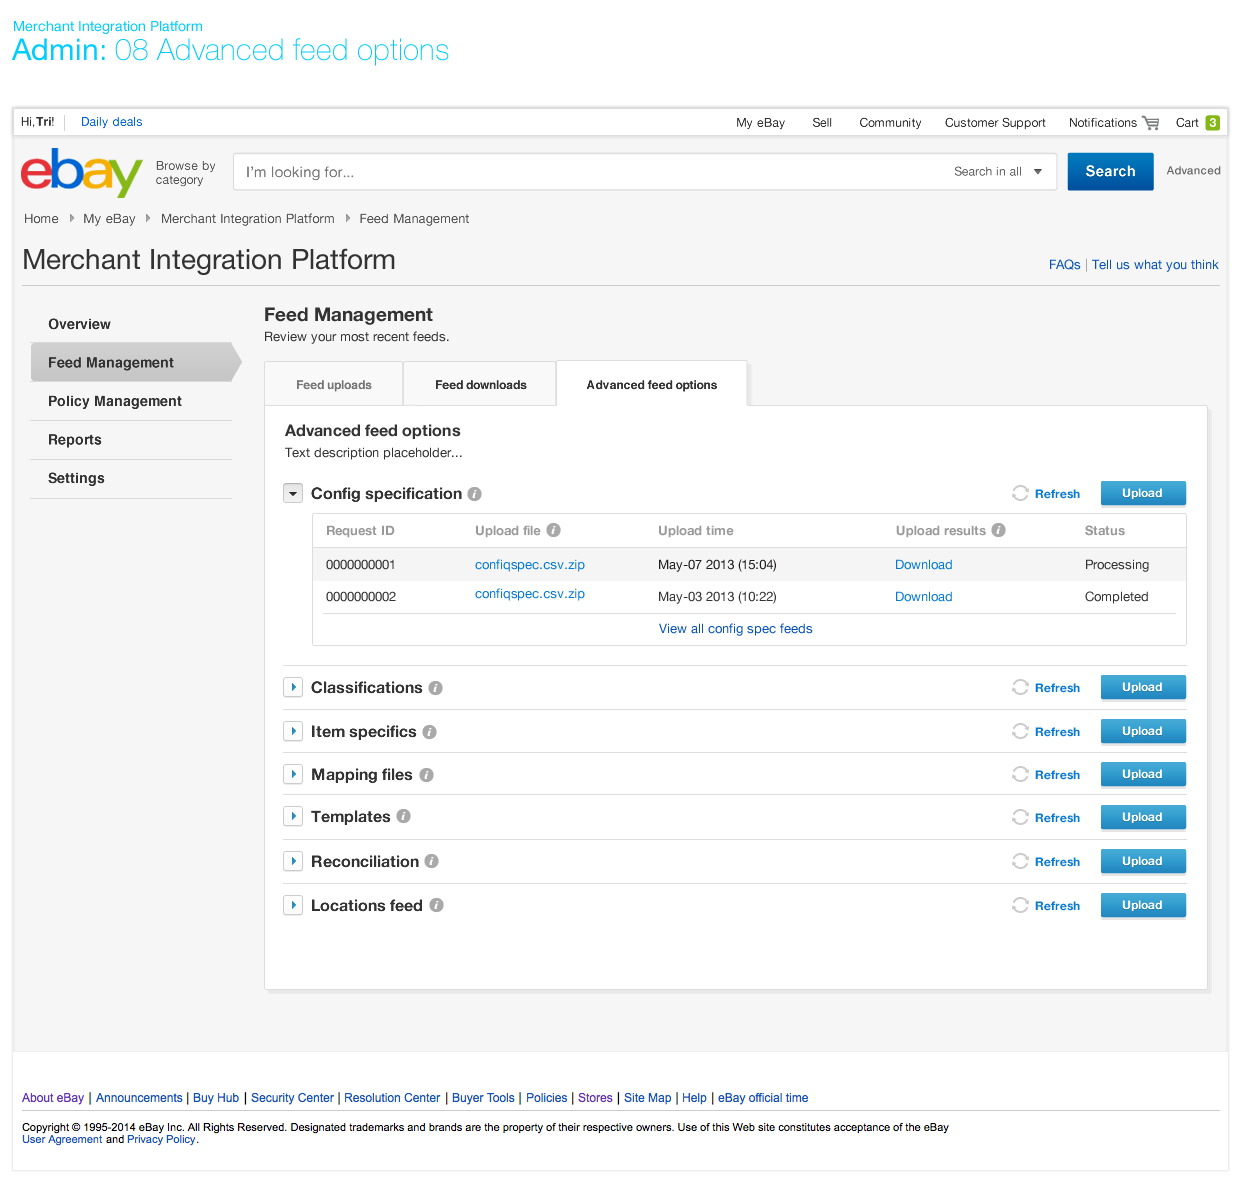This screenshot has width=1240, height=1200.
Task: Expand the Locations feed section
Action: 293,905
